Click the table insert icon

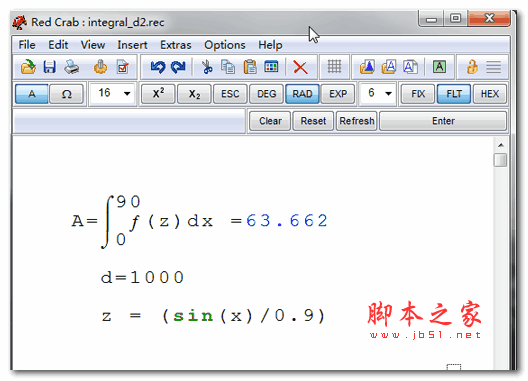[271, 67]
